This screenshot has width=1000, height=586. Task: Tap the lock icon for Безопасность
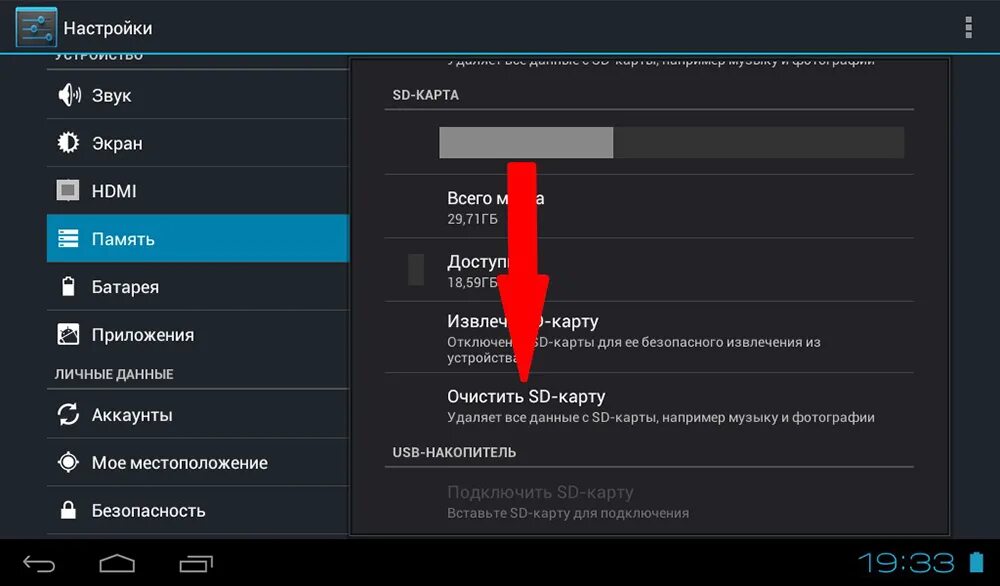click(x=68, y=509)
